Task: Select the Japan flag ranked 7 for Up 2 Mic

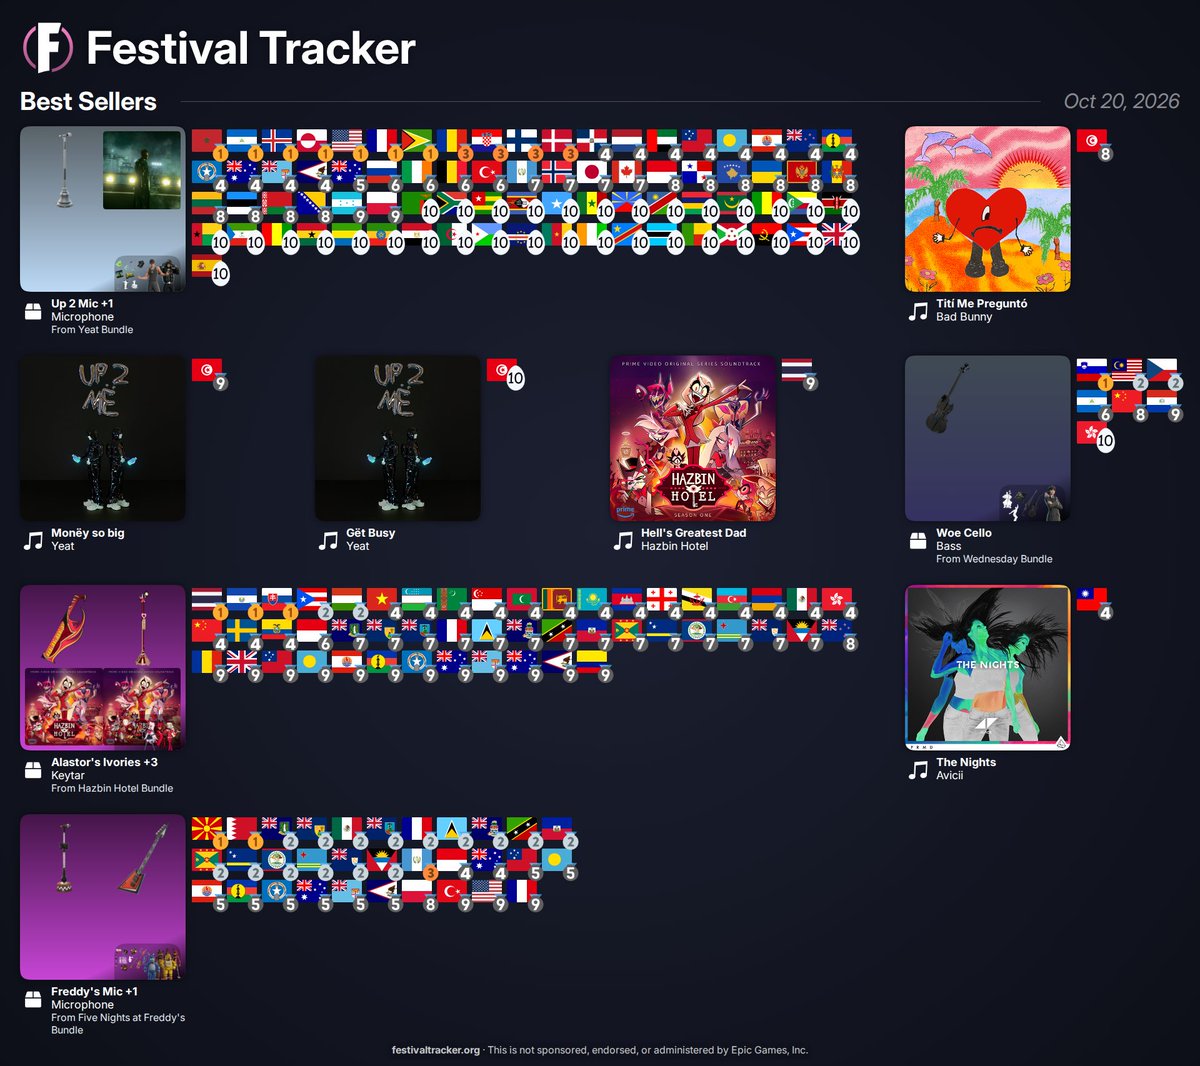Action: (x=592, y=172)
